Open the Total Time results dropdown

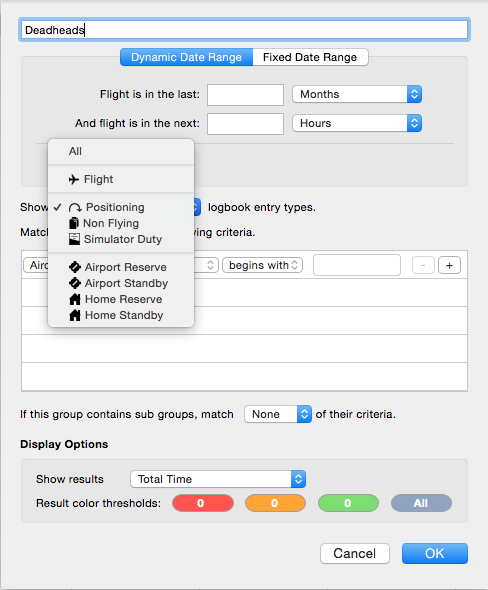pos(218,479)
